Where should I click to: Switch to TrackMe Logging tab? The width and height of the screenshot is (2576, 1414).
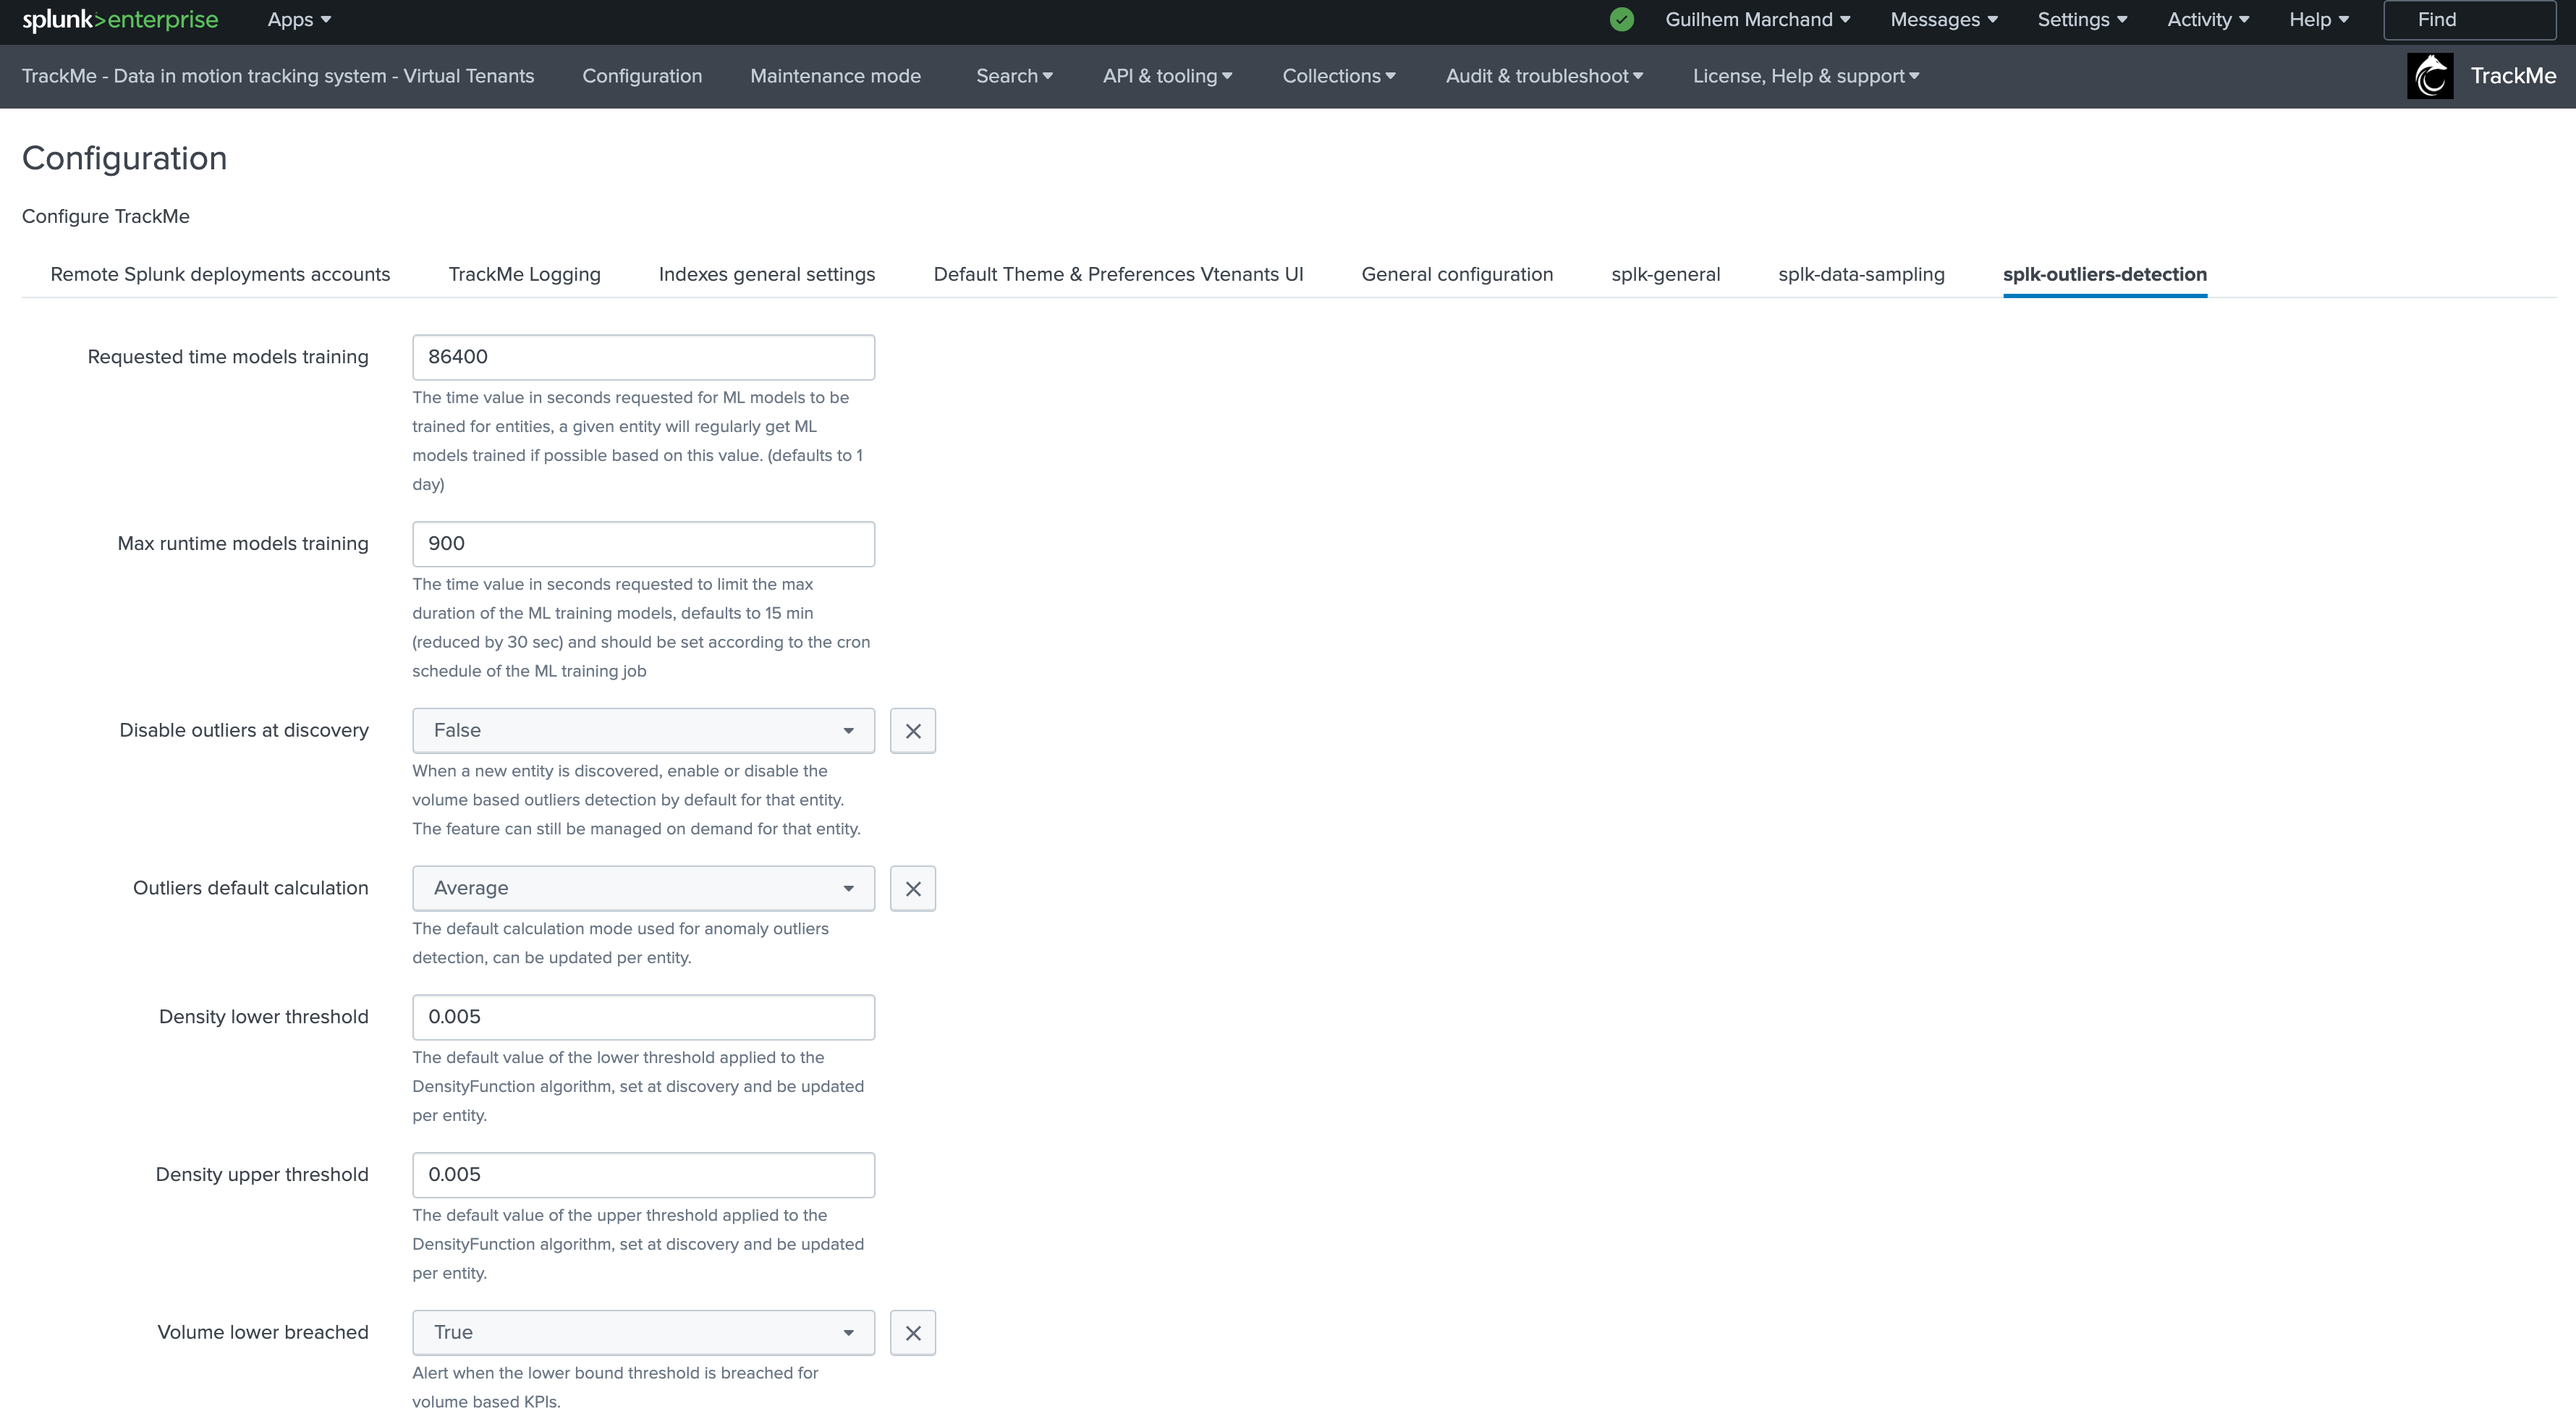(524, 275)
